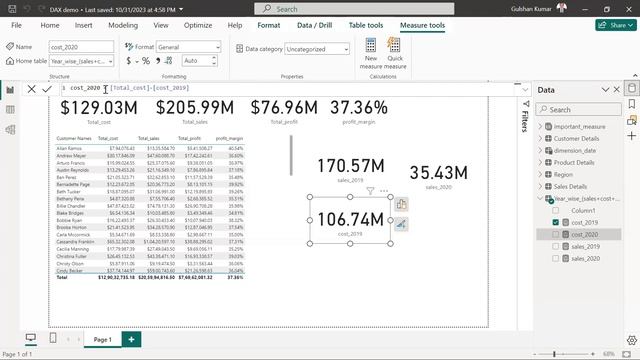Viewport: 640px width, 360px height.
Task: Switch to mobile layout icon
Action: coord(53,338)
